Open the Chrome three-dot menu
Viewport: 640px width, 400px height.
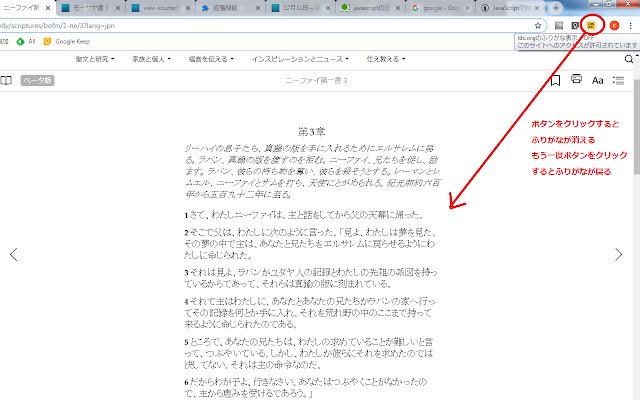[x=630, y=26]
